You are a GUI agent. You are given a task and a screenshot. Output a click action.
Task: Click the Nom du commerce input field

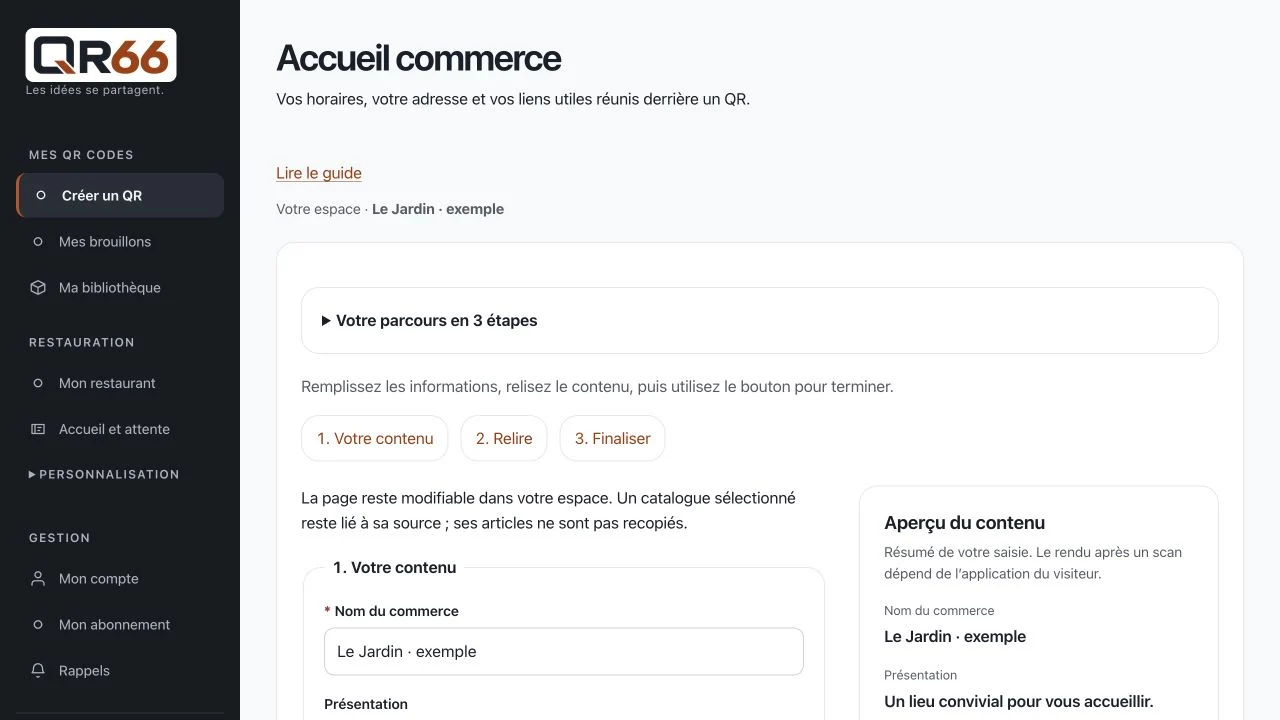[564, 652]
